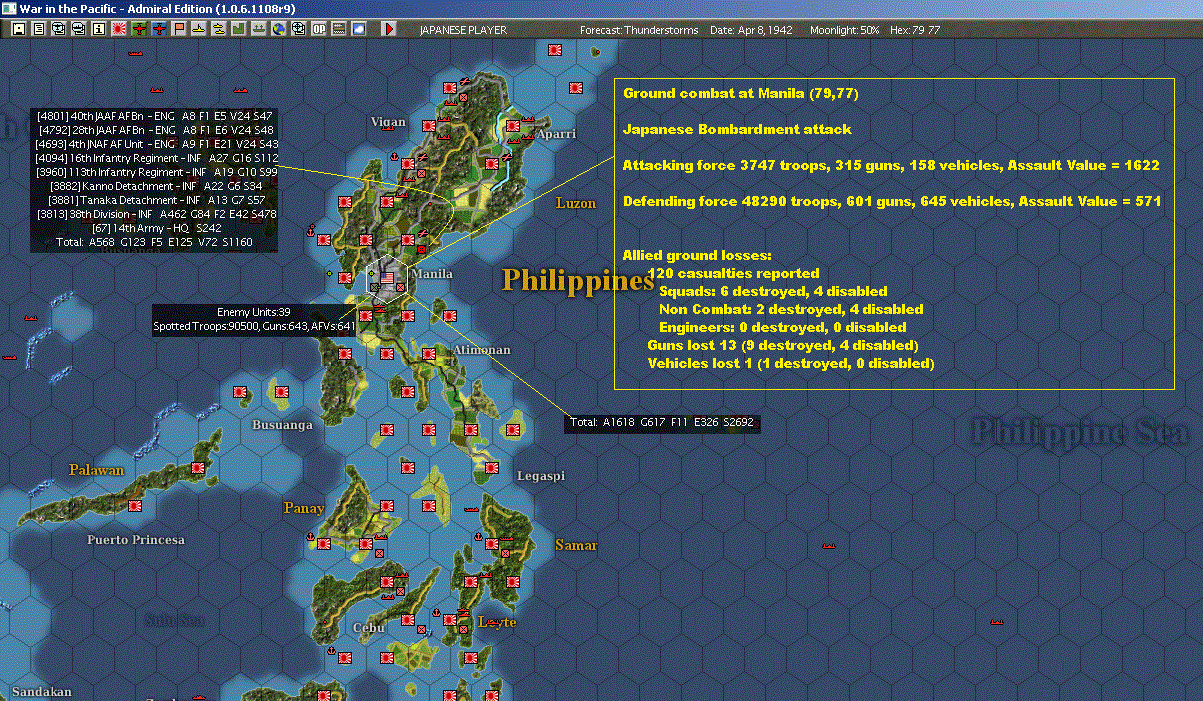Screen dimensions: 1203x701
Task: Click the Kanno Detachment row
Action: 156,186
